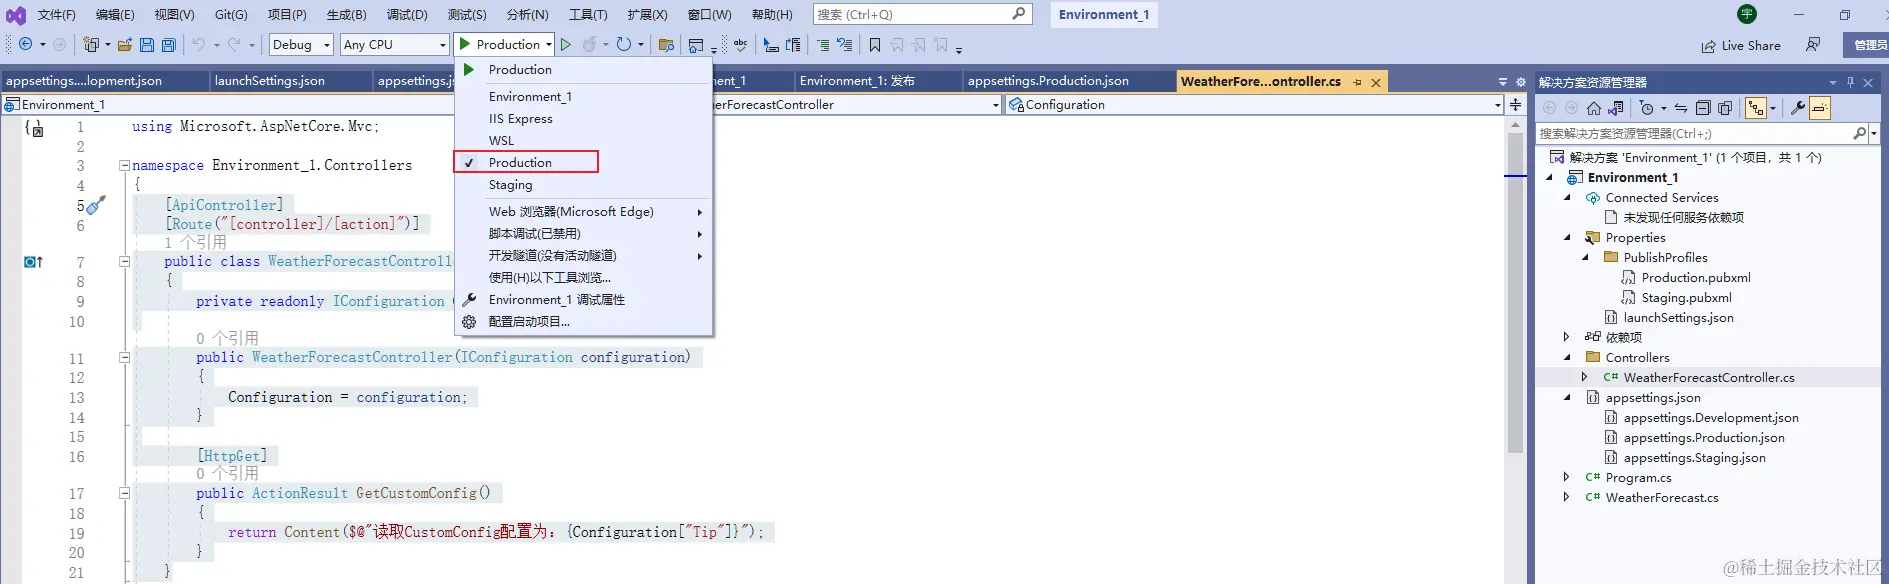Click the New Project toolbar icon

pyautogui.click(x=91, y=45)
